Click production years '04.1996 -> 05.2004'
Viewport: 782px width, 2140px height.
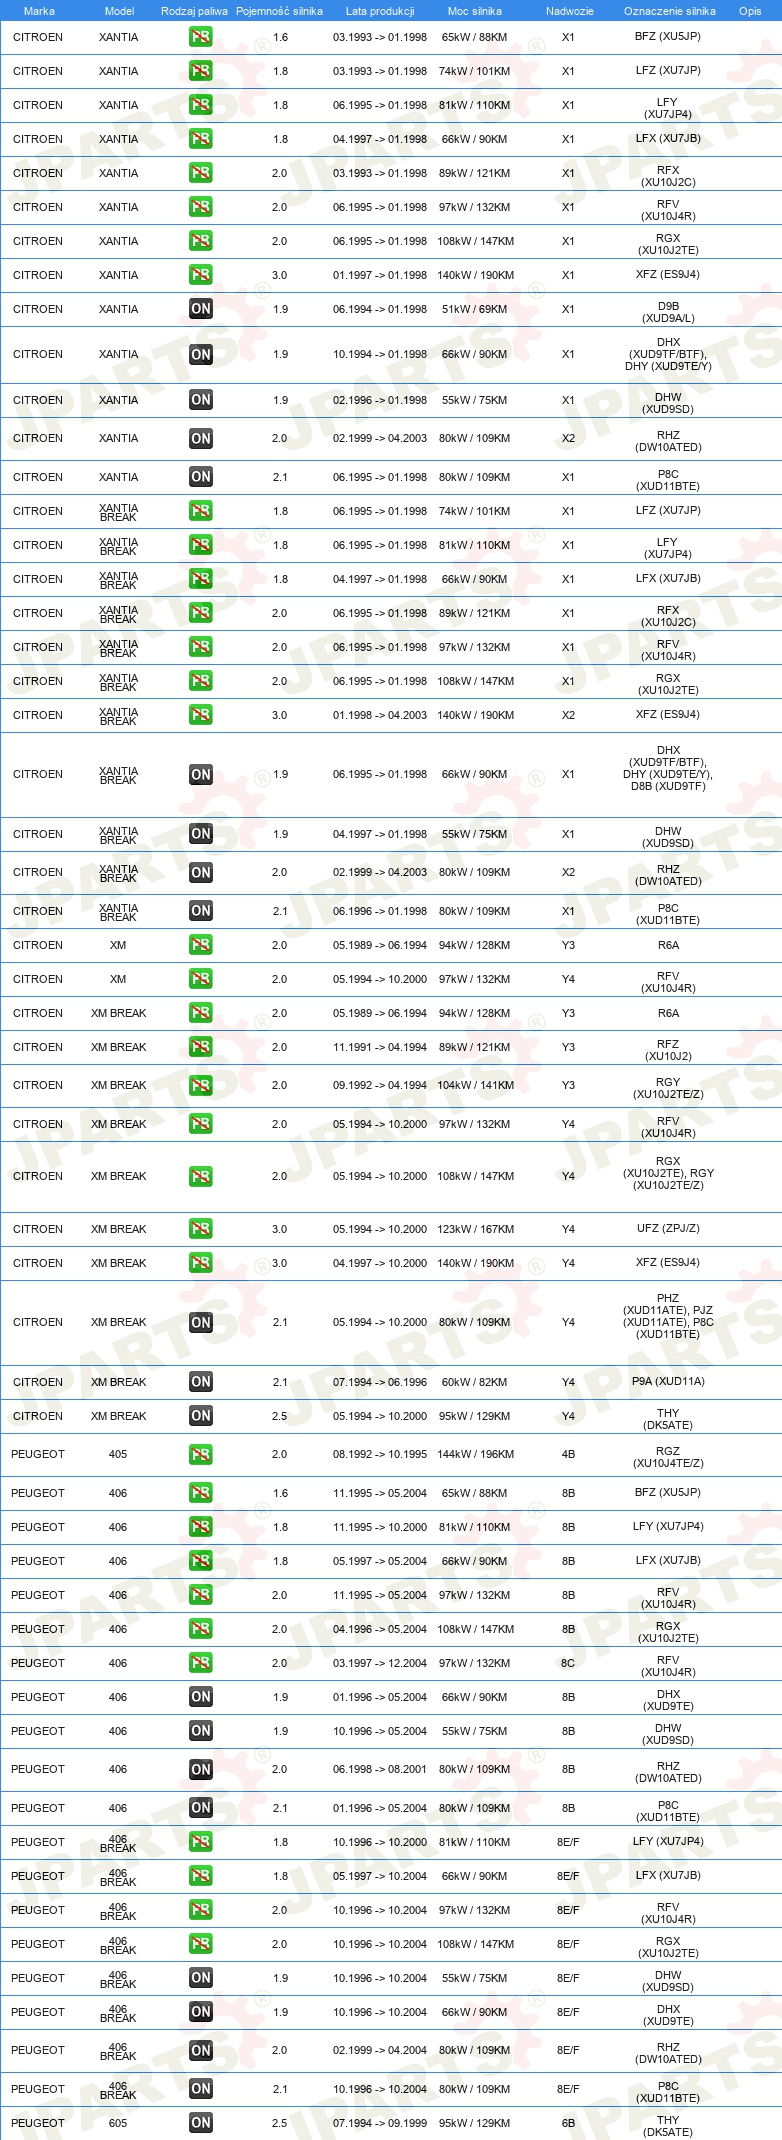(380, 1629)
